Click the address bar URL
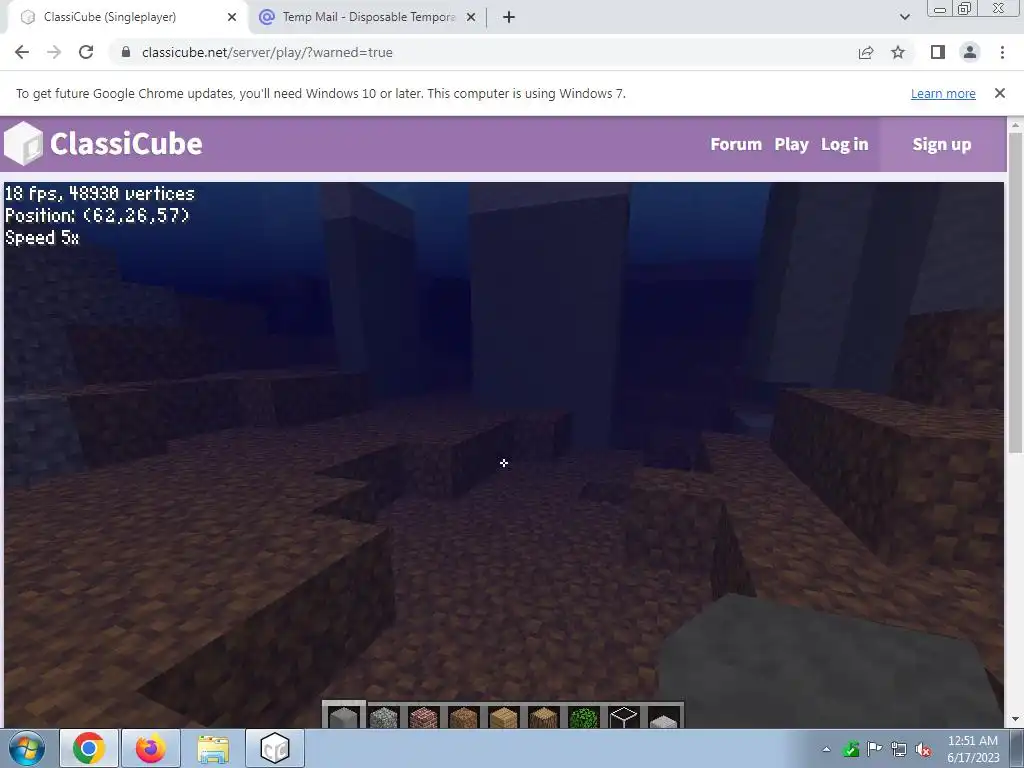Image resolution: width=1024 pixels, height=768 pixels. [x=267, y=52]
